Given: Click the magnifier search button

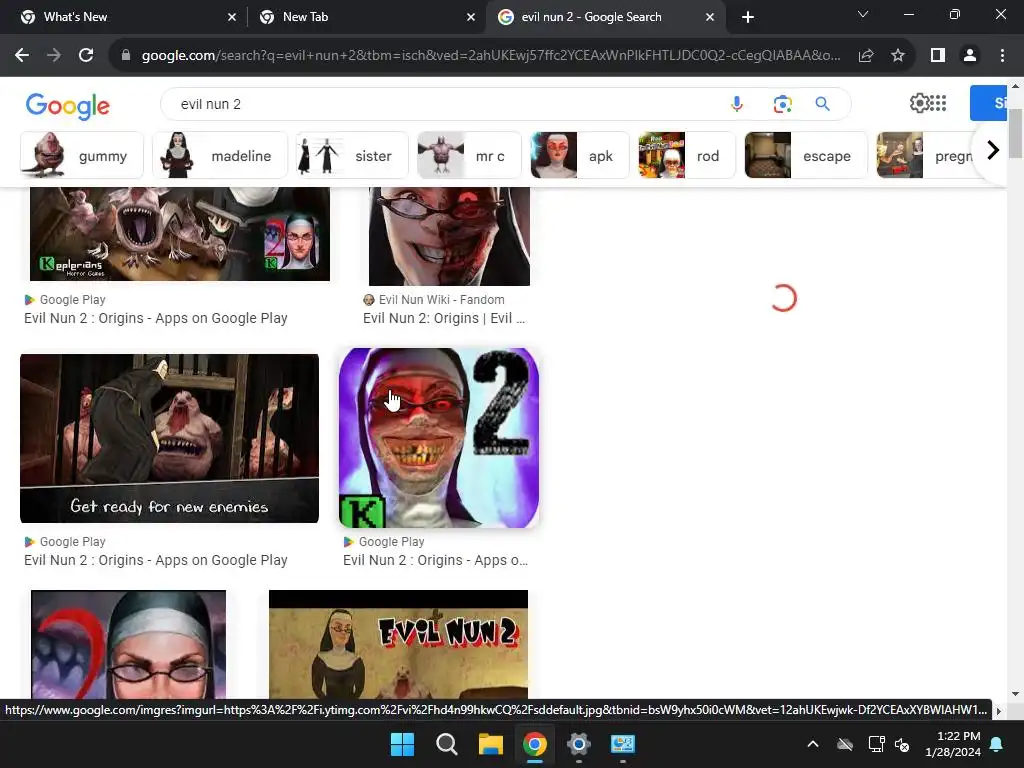Looking at the screenshot, I should pyautogui.click(x=822, y=104).
